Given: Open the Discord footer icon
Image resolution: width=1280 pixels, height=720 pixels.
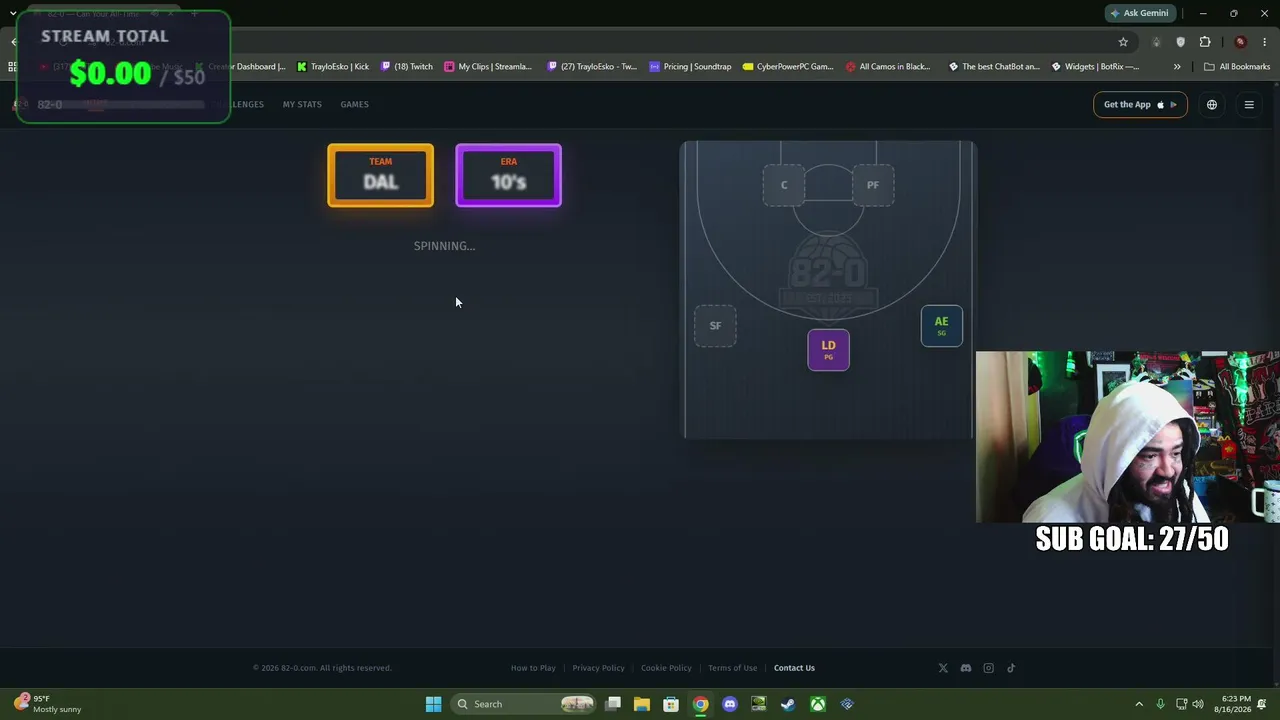Looking at the screenshot, I should pyautogui.click(x=966, y=668).
